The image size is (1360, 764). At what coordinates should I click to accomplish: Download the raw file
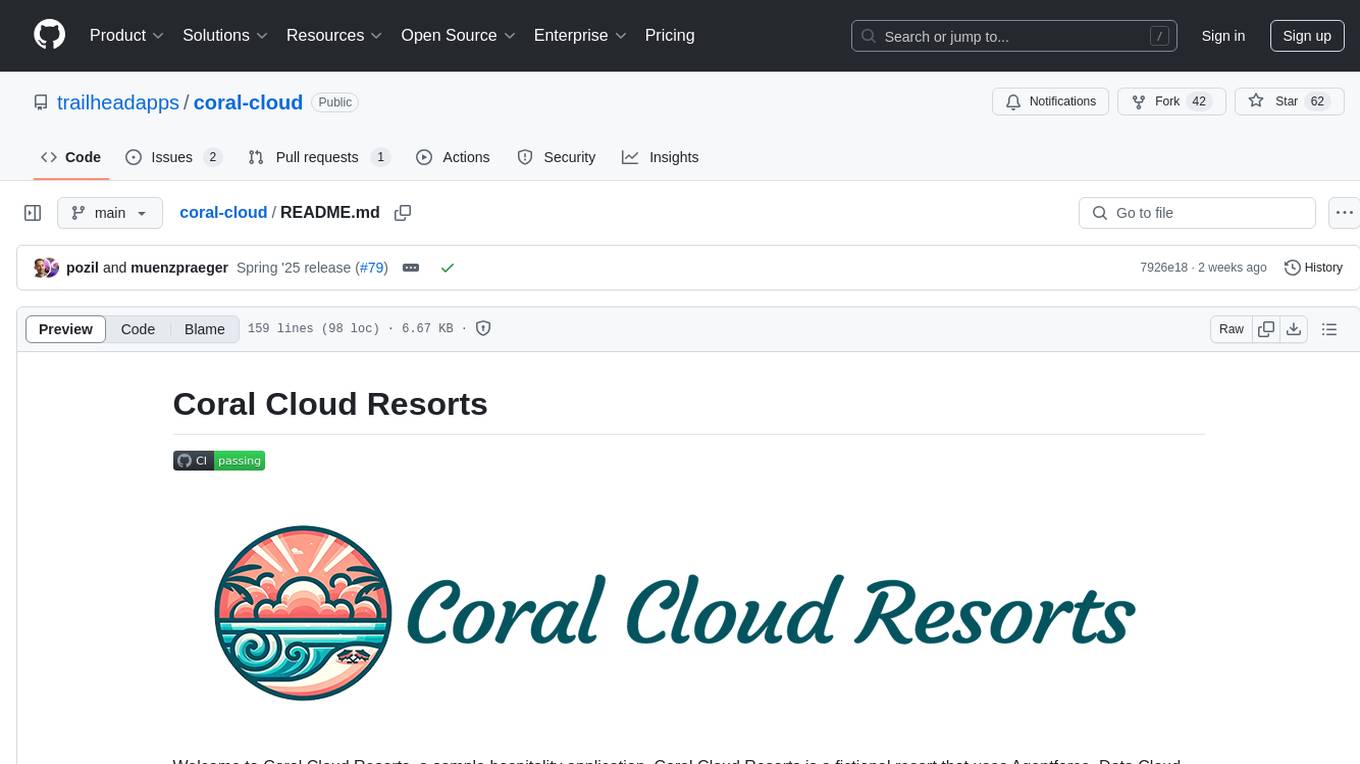[1294, 329]
